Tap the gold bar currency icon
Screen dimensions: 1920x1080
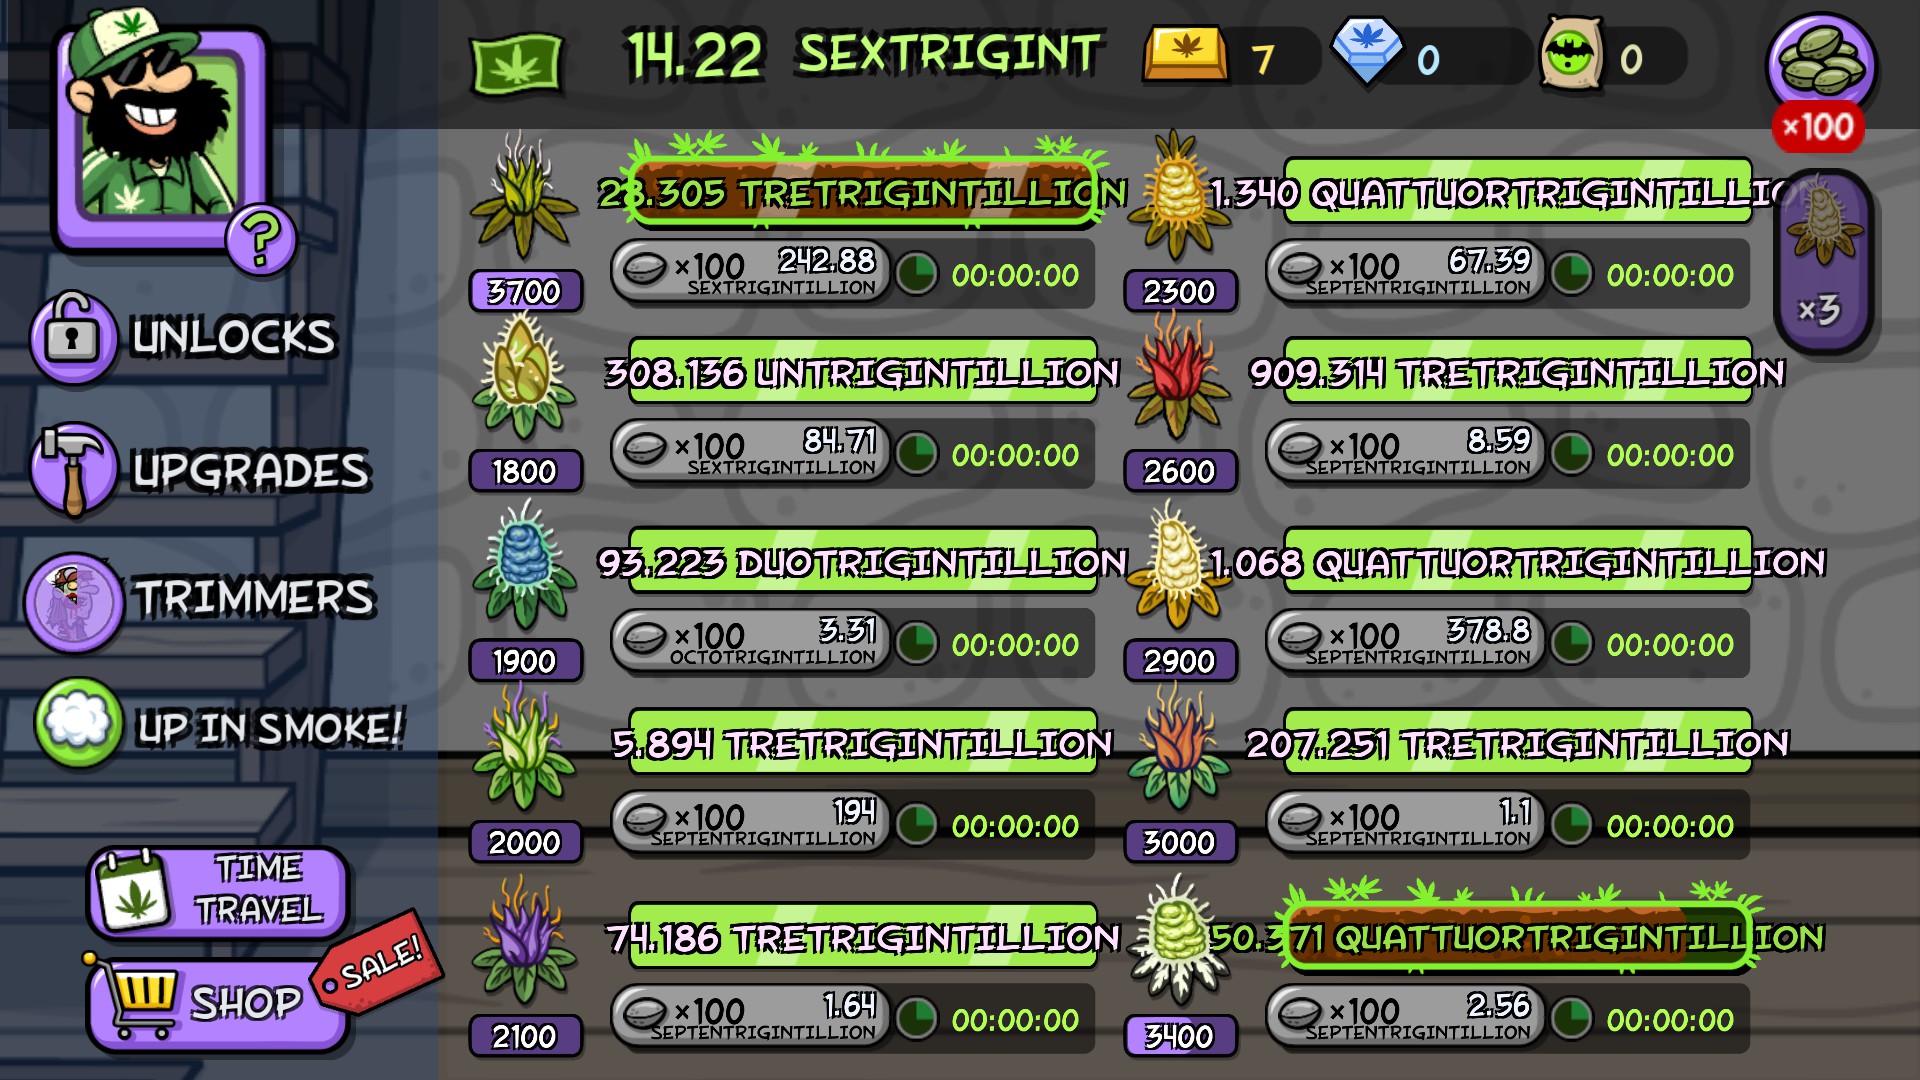click(x=1185, y=55)
